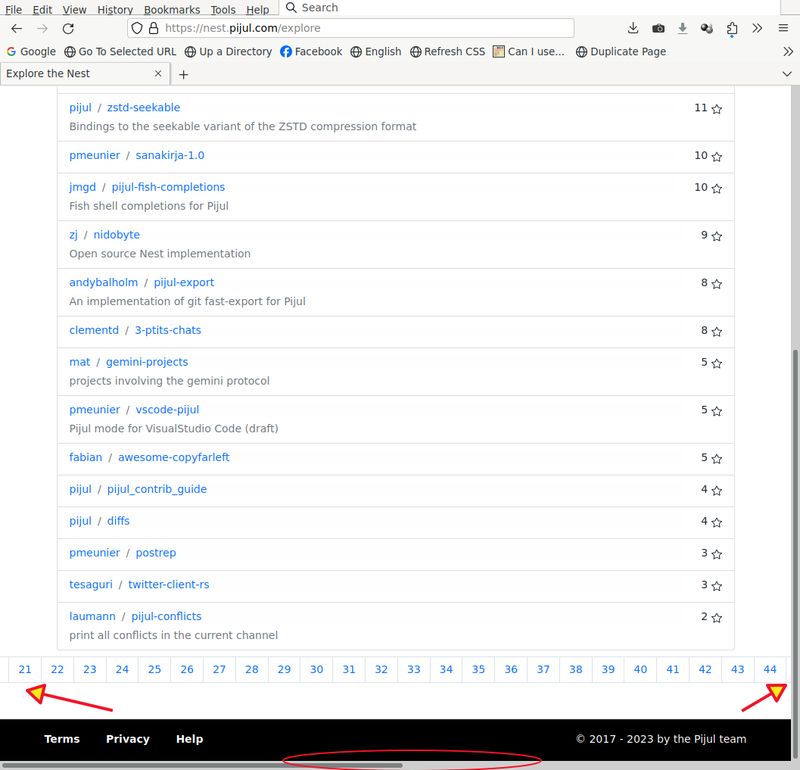Star the gemini-projects repository
800x770 pixels.
(716, 363)
